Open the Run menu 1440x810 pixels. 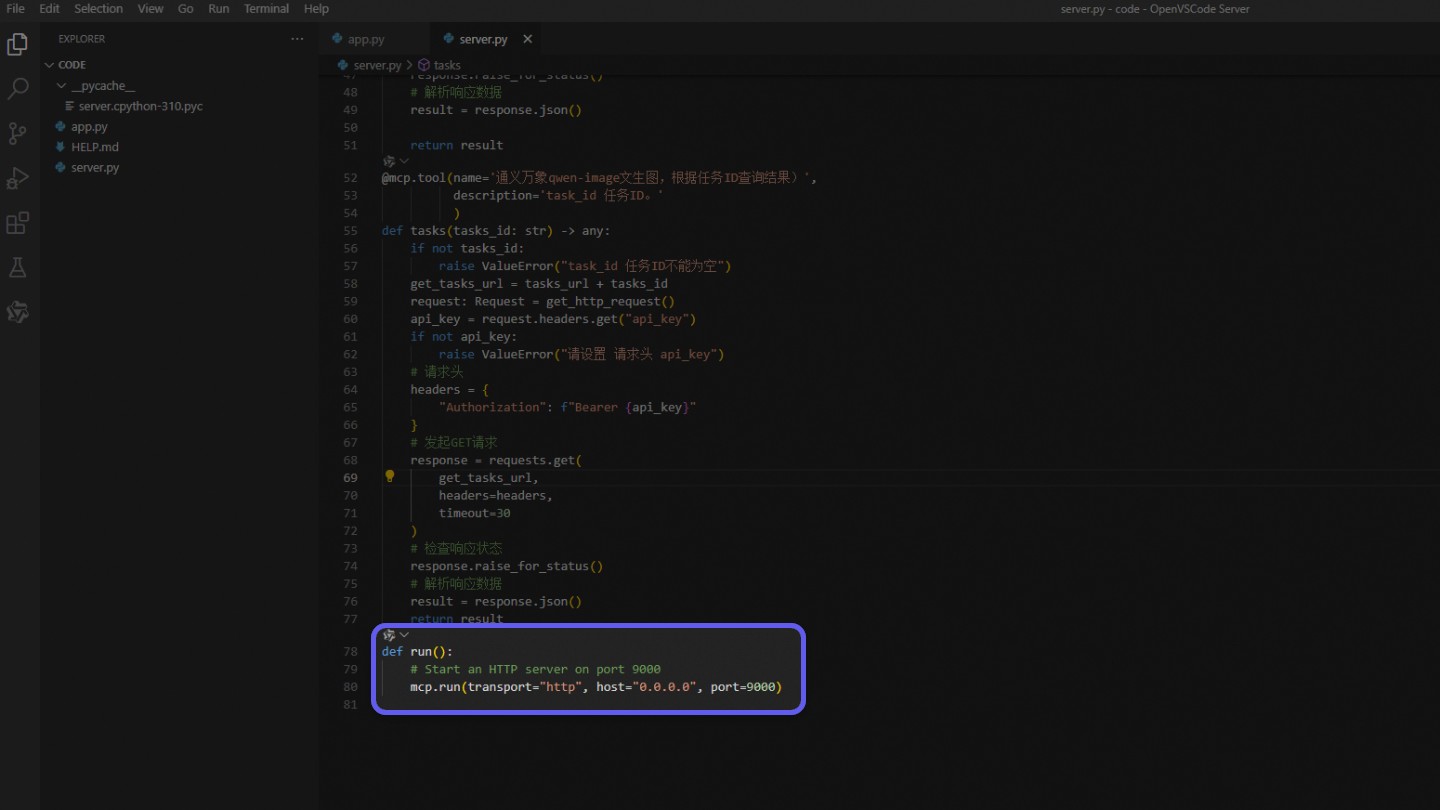tap(218, 9)
